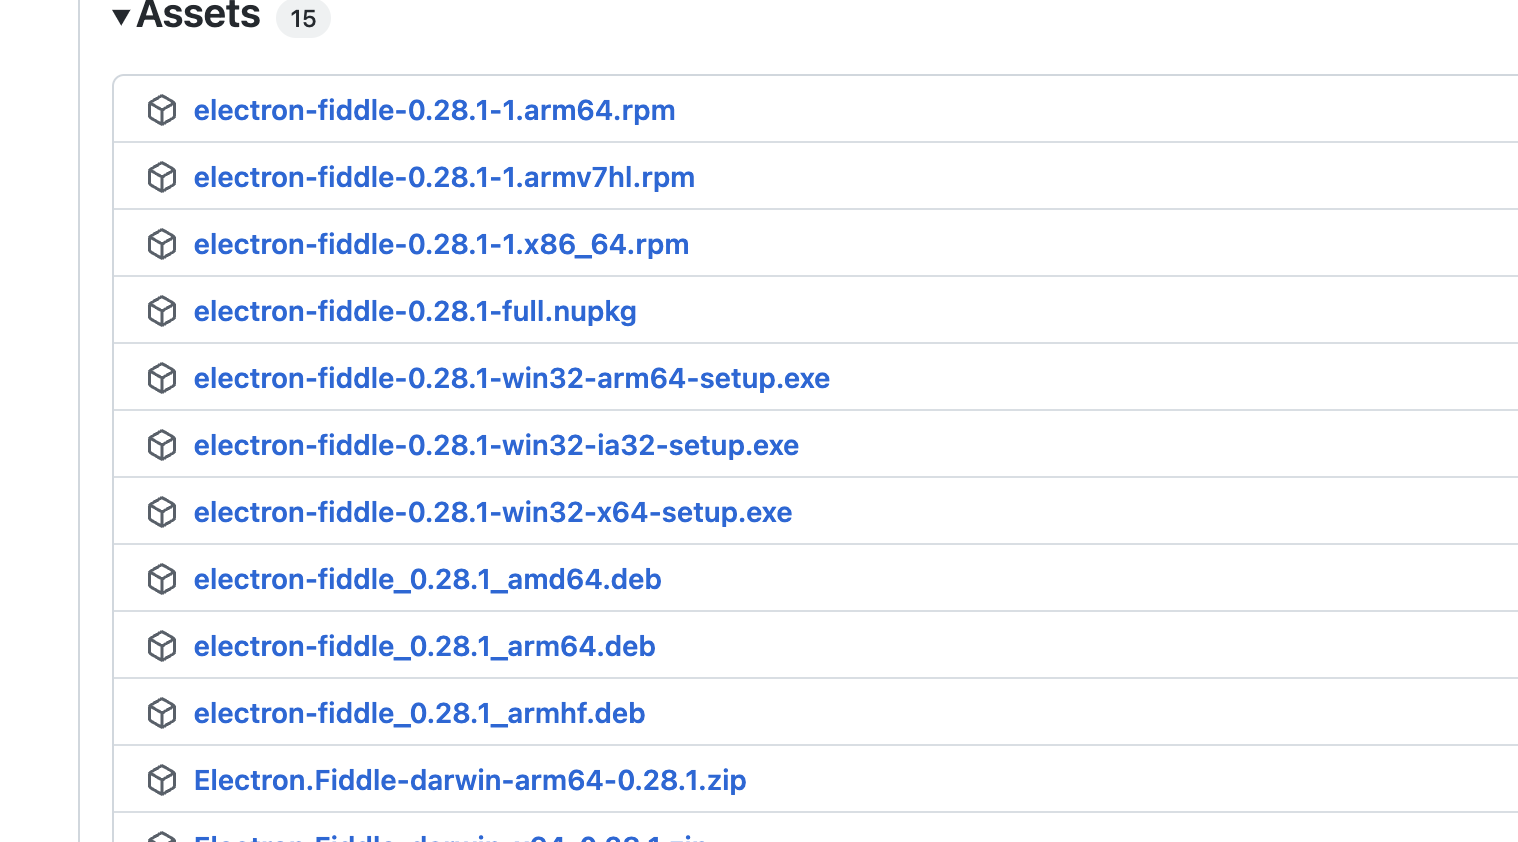Click the package icon beside electron-fiddle-0.28.1-full.nupkg
This screenshot has width=1518, height=842.
[161, 310]
